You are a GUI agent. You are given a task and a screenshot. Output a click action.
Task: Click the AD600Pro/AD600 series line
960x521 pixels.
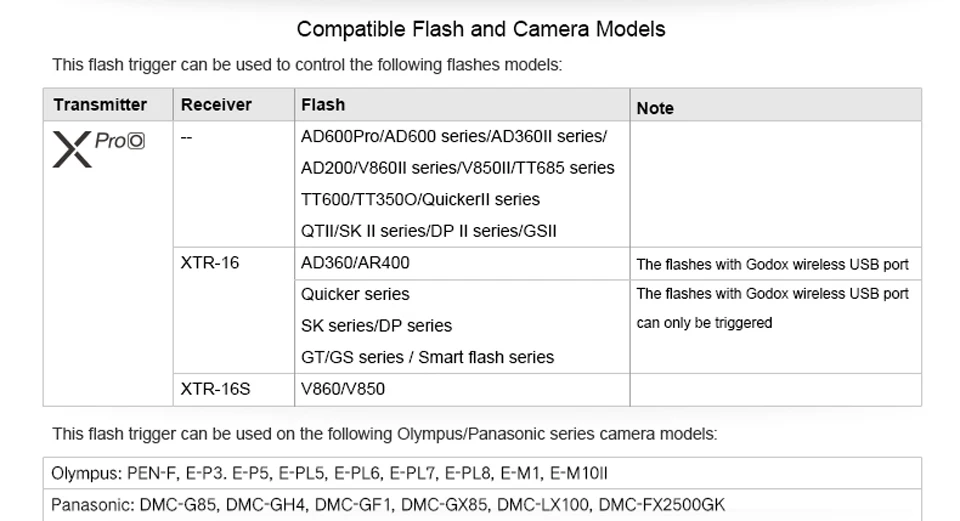coord(454,136)
